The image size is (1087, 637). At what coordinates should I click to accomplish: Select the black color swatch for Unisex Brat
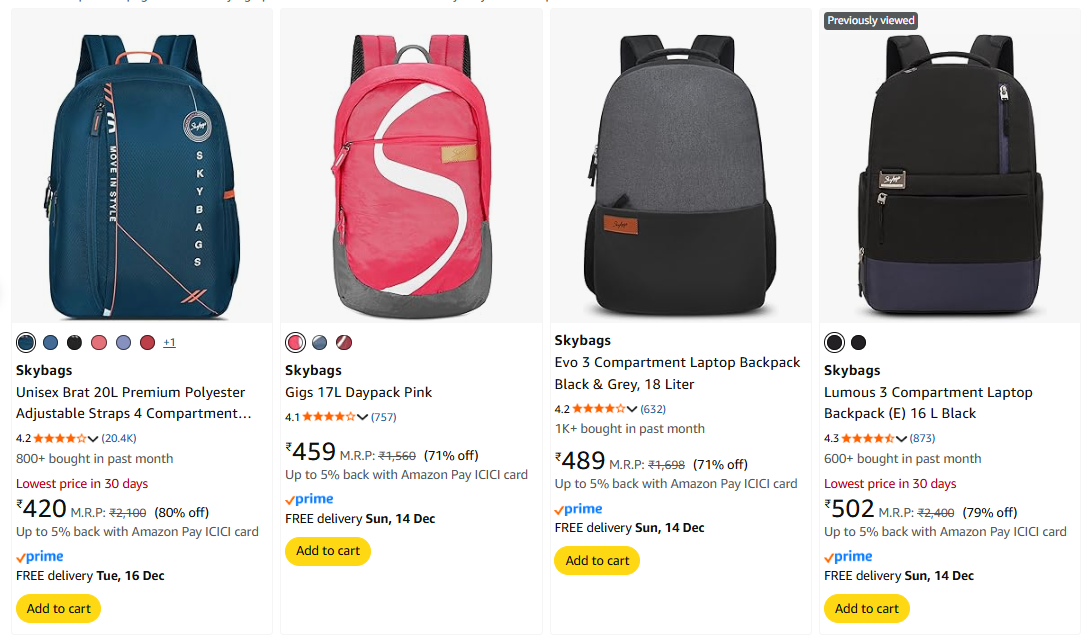(x=74, y=343)
